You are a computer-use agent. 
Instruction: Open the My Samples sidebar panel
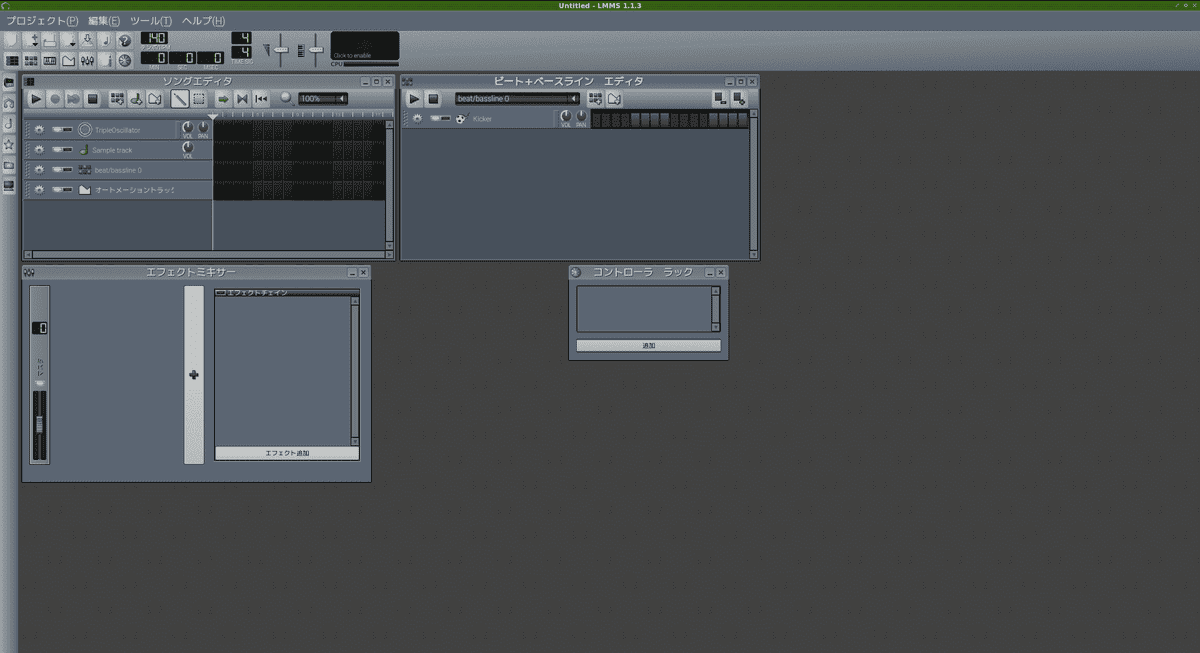[x=9, y=124]
